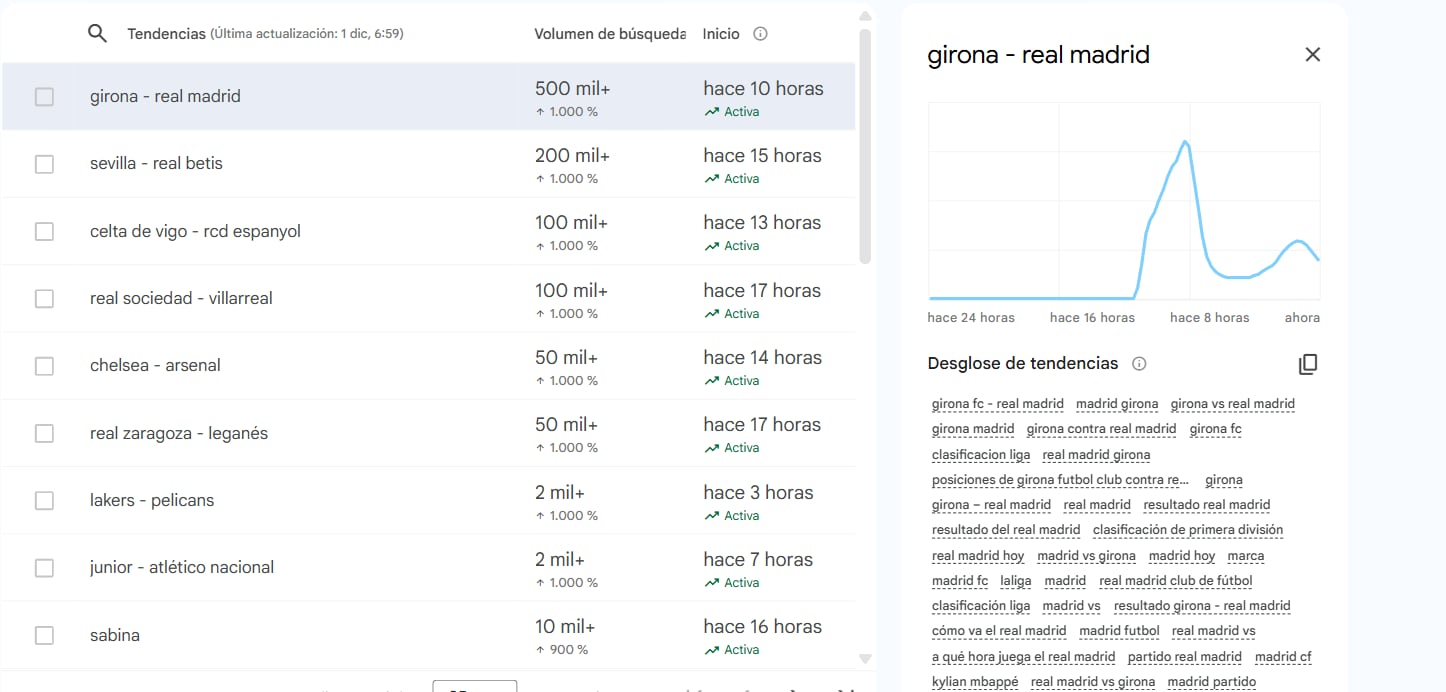This screenshot has height=692, width=1446.
Task: Click the scroll down arrow of the trends list
Action: (865, 658)
